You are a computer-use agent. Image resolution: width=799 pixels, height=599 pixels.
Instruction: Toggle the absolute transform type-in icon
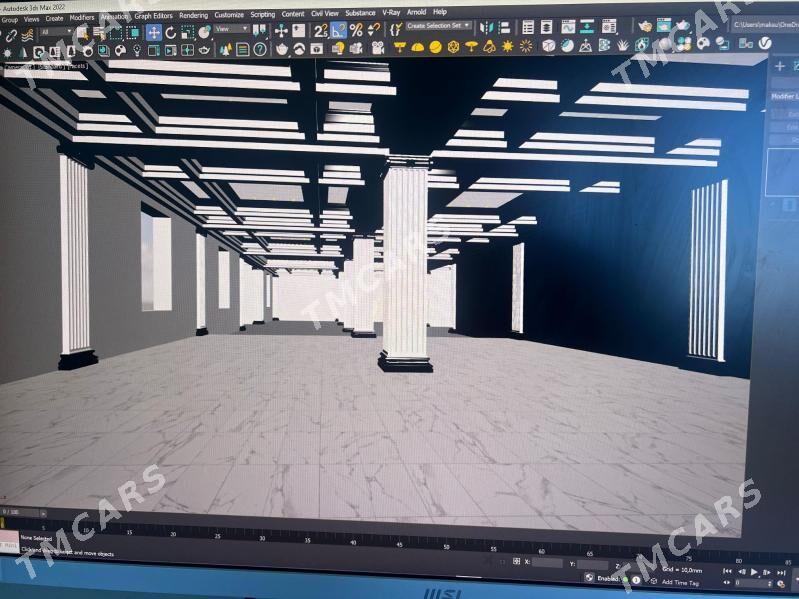(x=516, y=561)
